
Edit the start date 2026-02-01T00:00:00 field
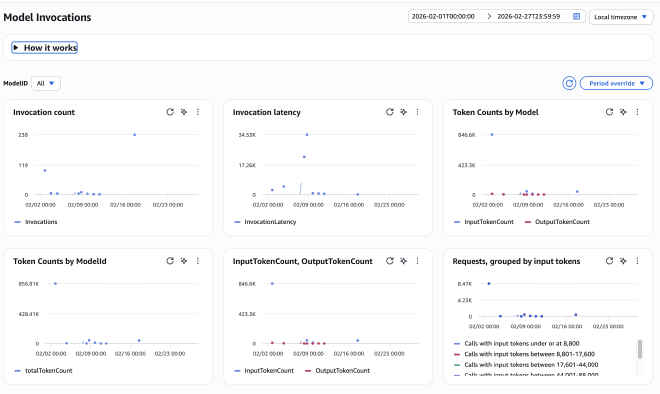[x=443, y=16]
